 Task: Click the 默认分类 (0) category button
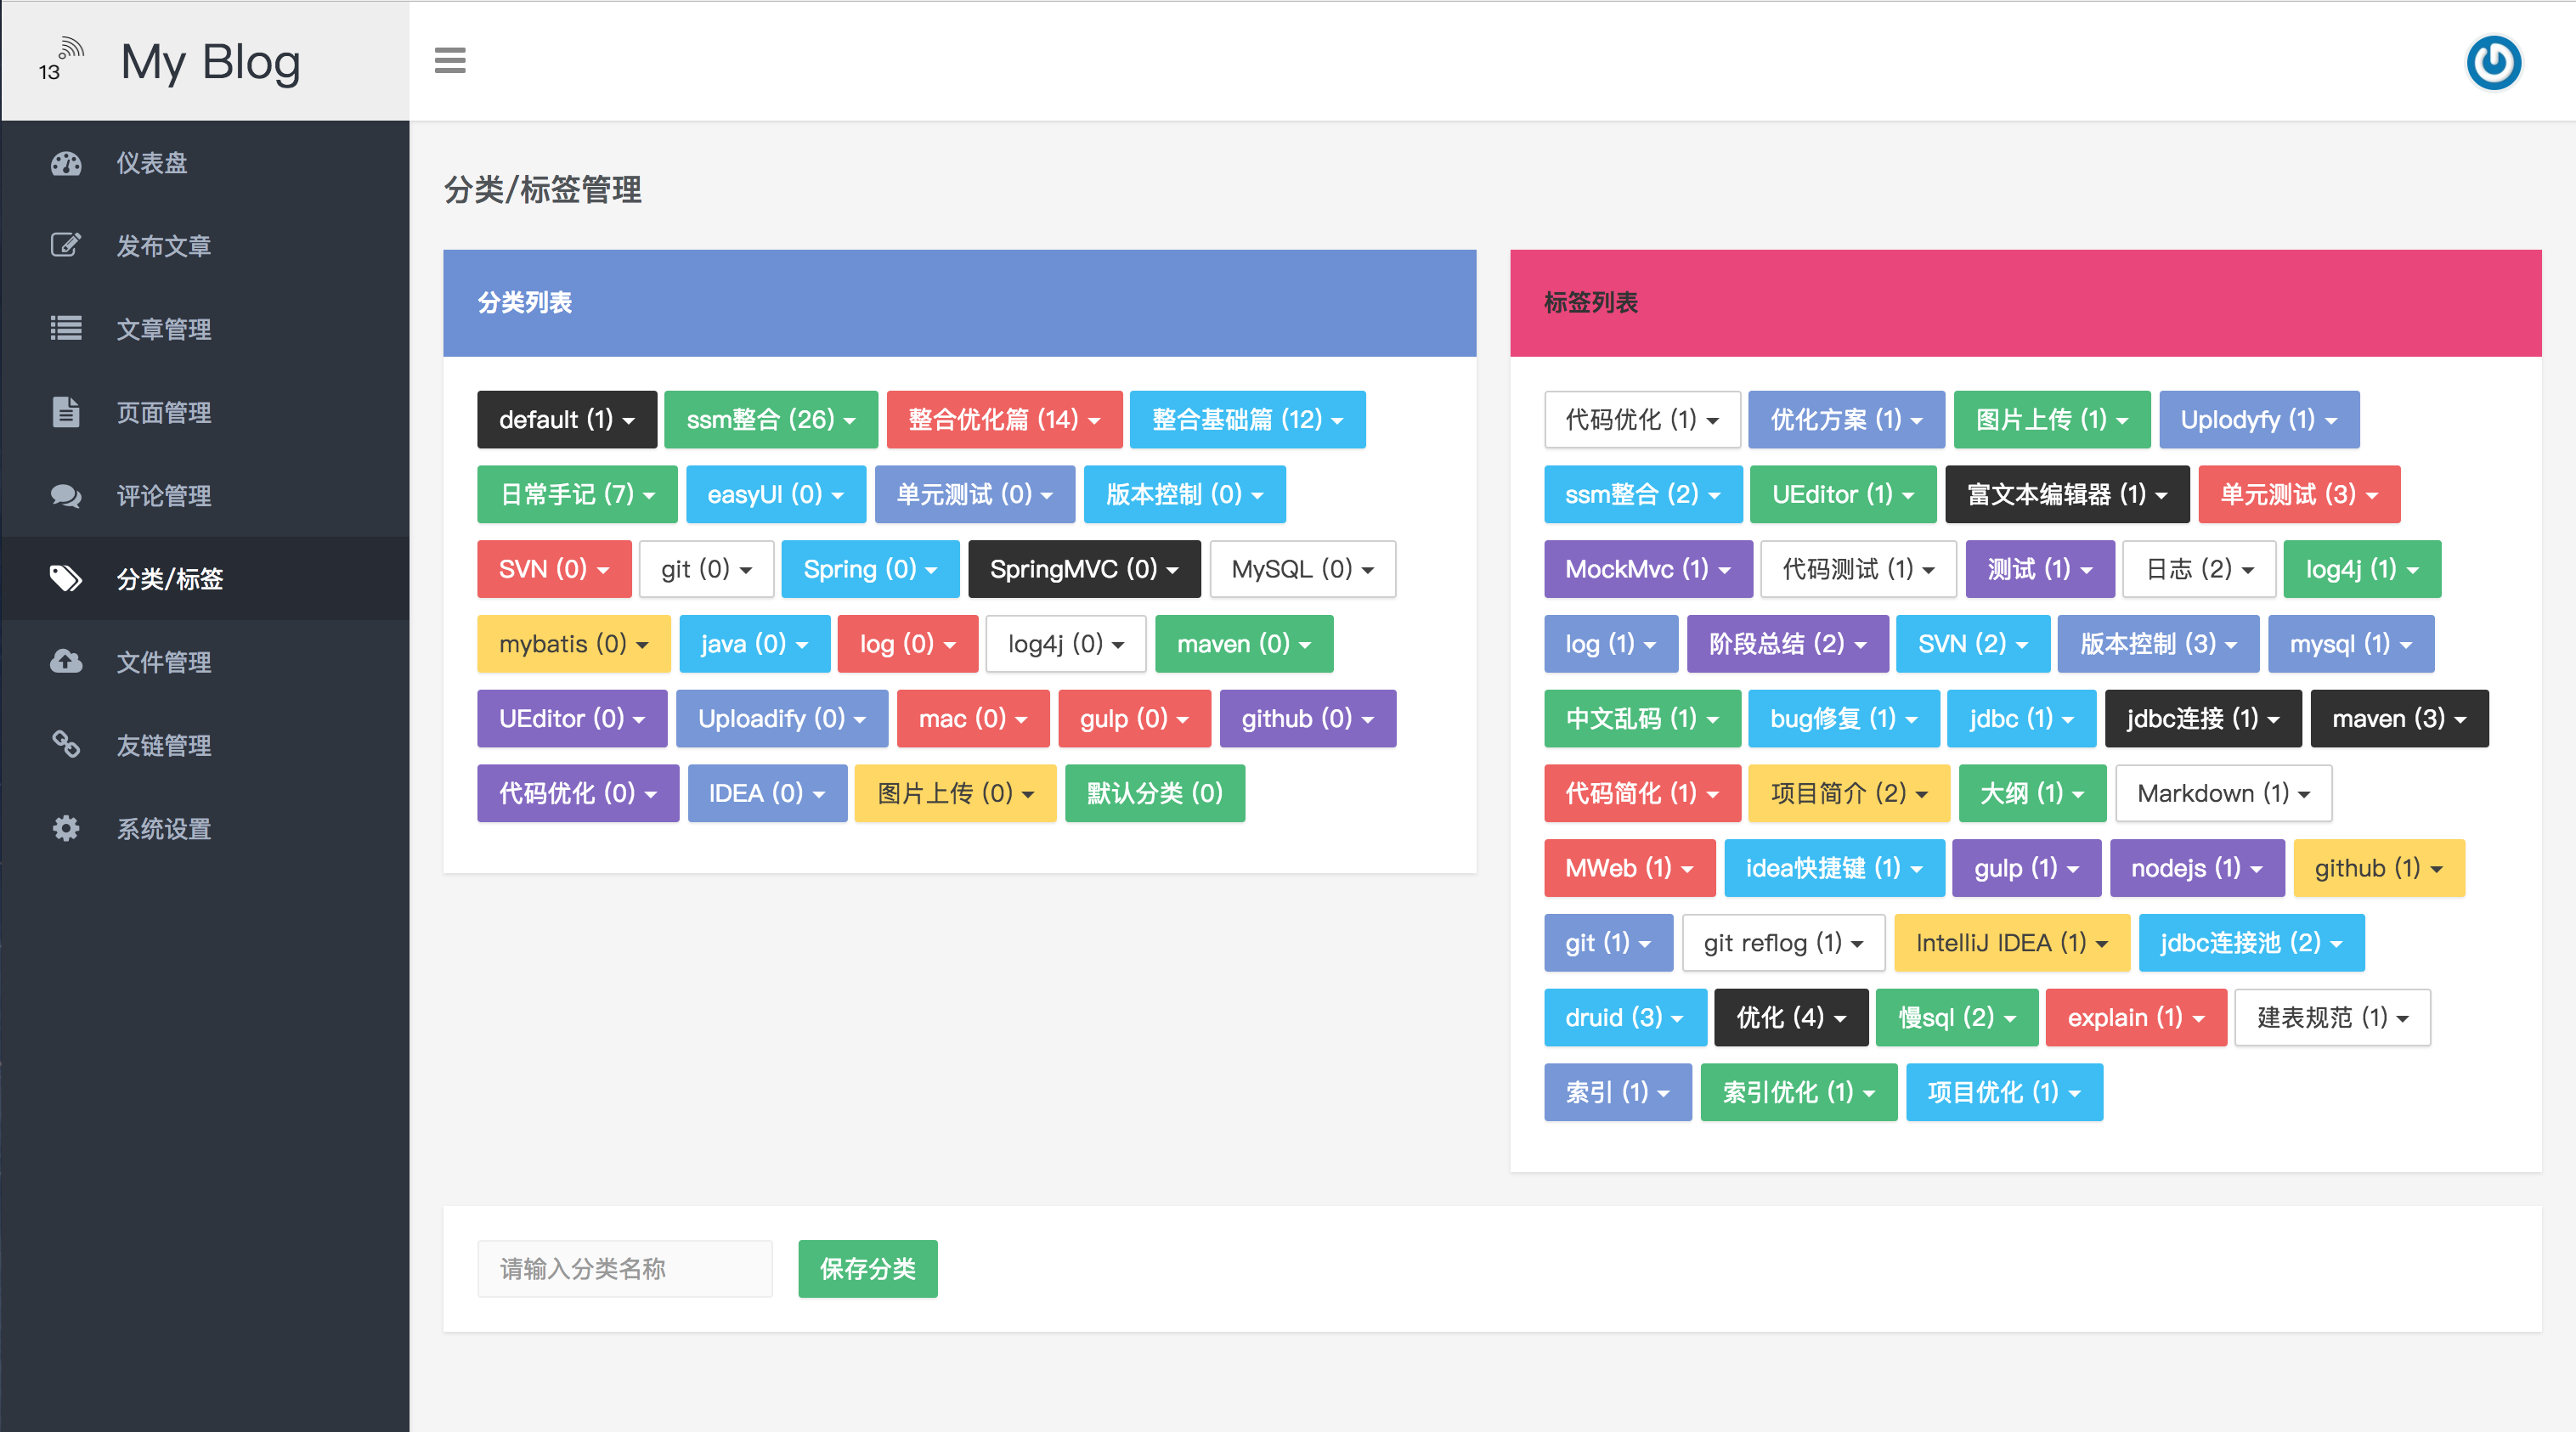click(1154, 793)
